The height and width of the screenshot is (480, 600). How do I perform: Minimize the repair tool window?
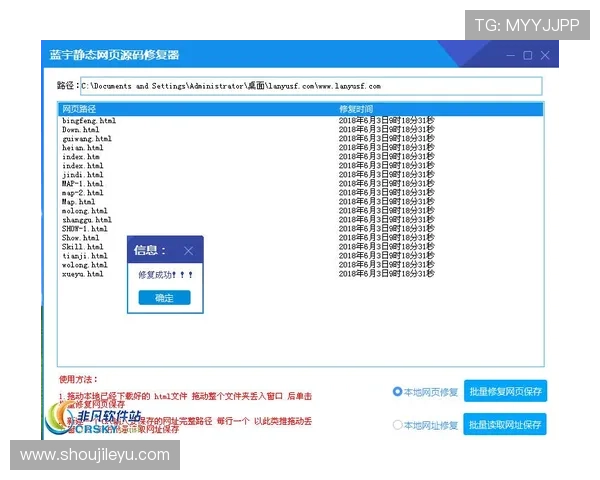point(510,55)
